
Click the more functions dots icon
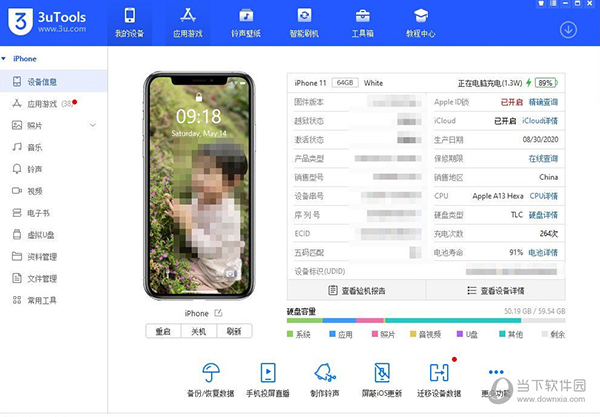click(x=496, y=372)
